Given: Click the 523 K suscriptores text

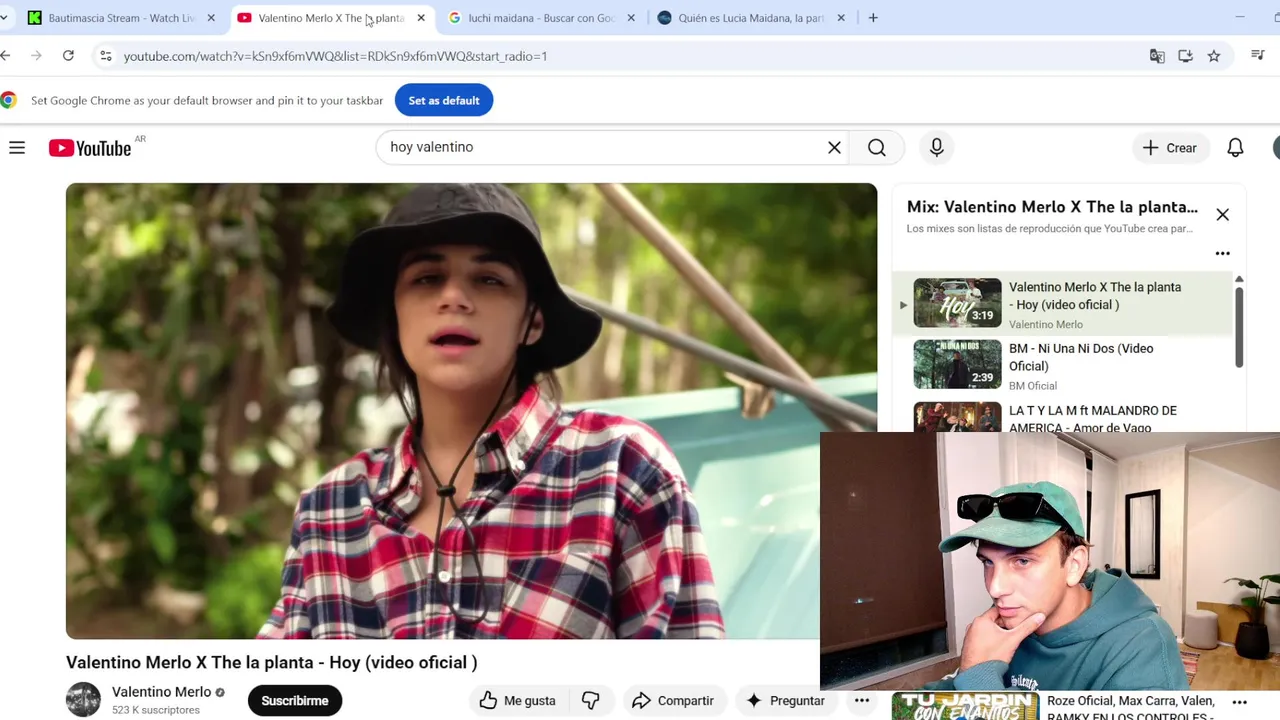Looking at the screenshot, I should [156, 710].
